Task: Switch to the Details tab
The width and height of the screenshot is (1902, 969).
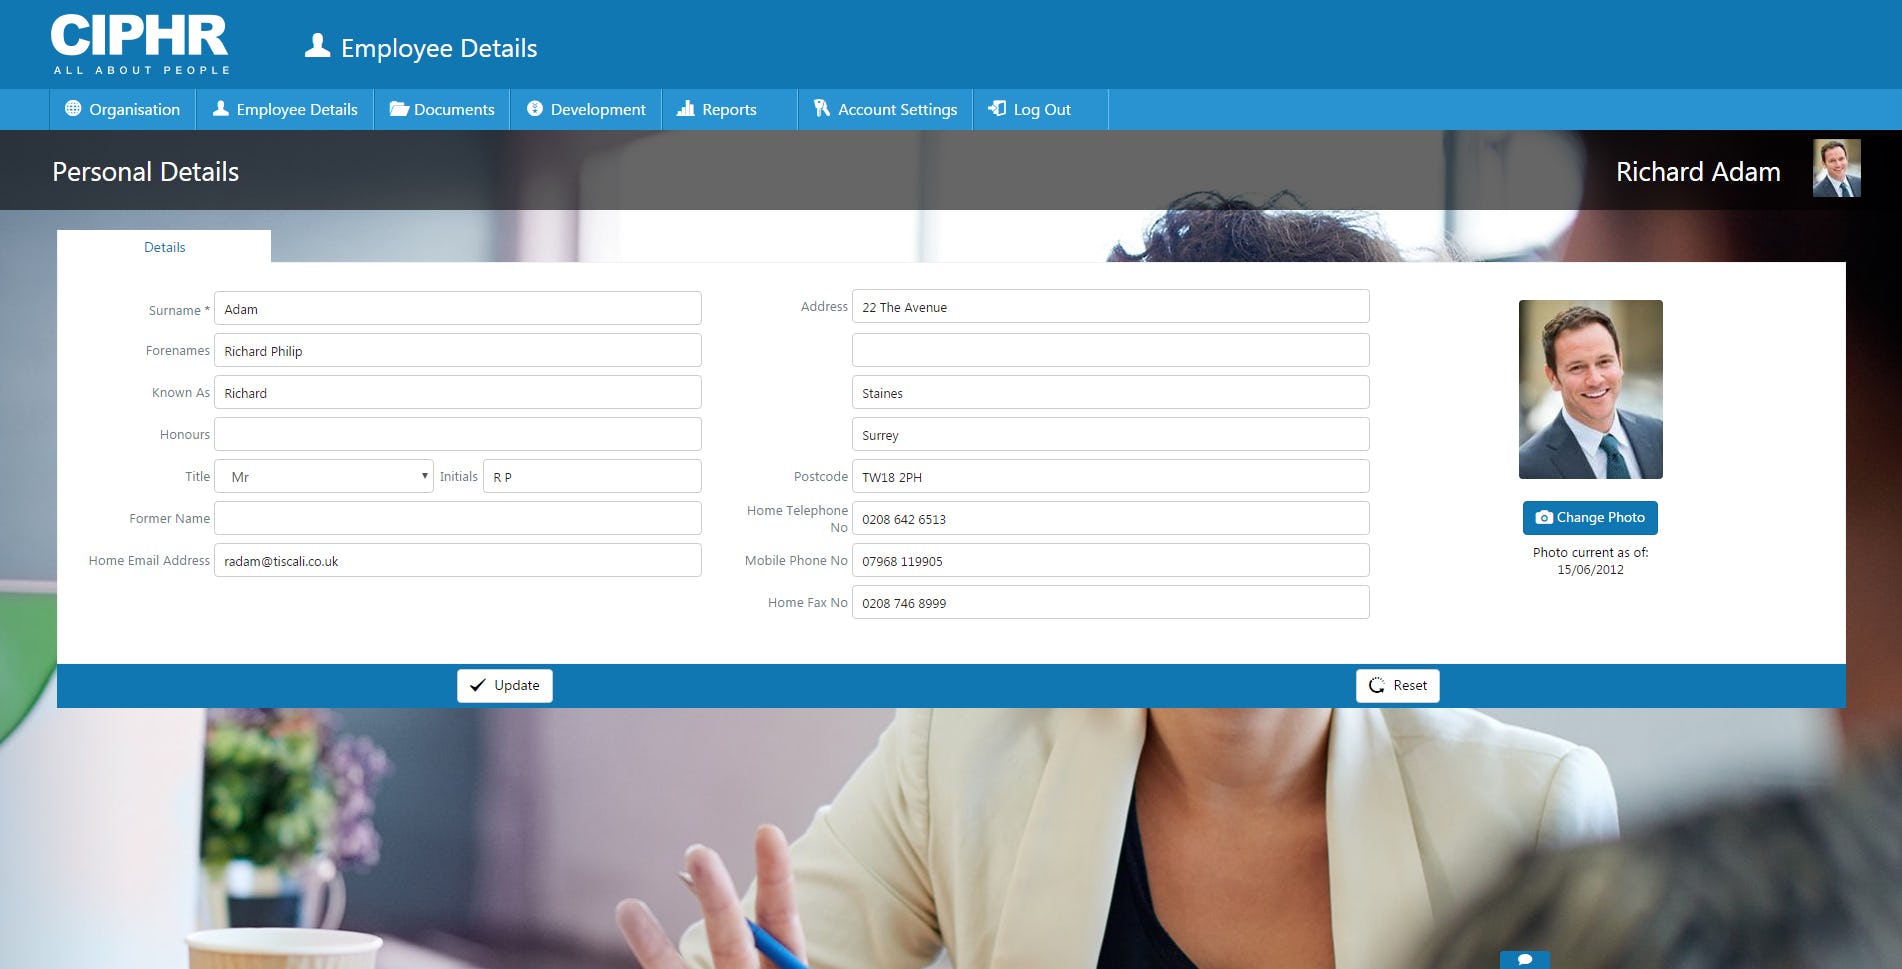Action: pyautogui.click(x=164, y=247)
